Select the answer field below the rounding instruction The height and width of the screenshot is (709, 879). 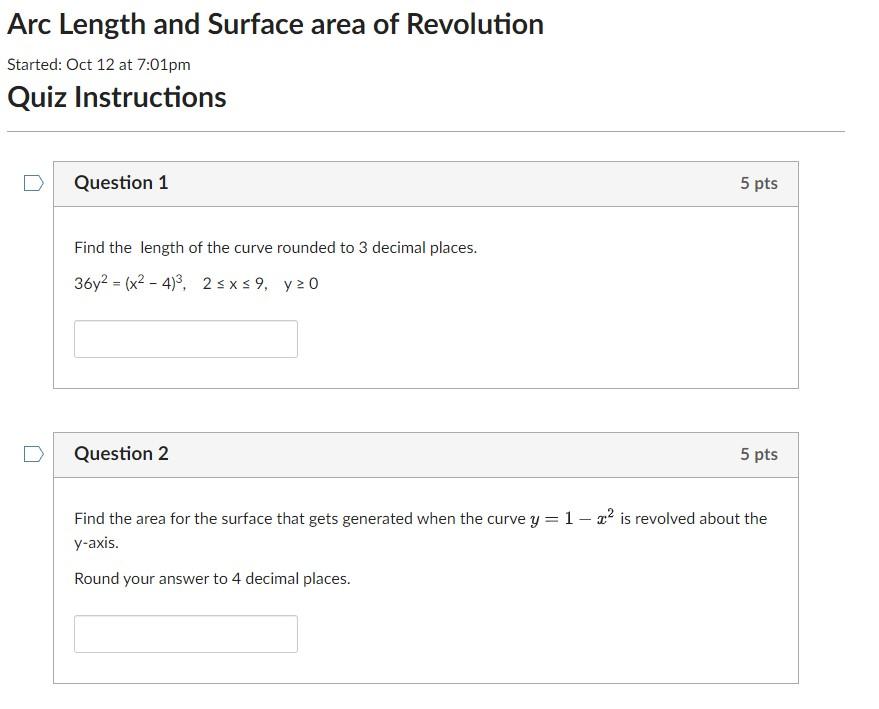click(x=185, y=633)
